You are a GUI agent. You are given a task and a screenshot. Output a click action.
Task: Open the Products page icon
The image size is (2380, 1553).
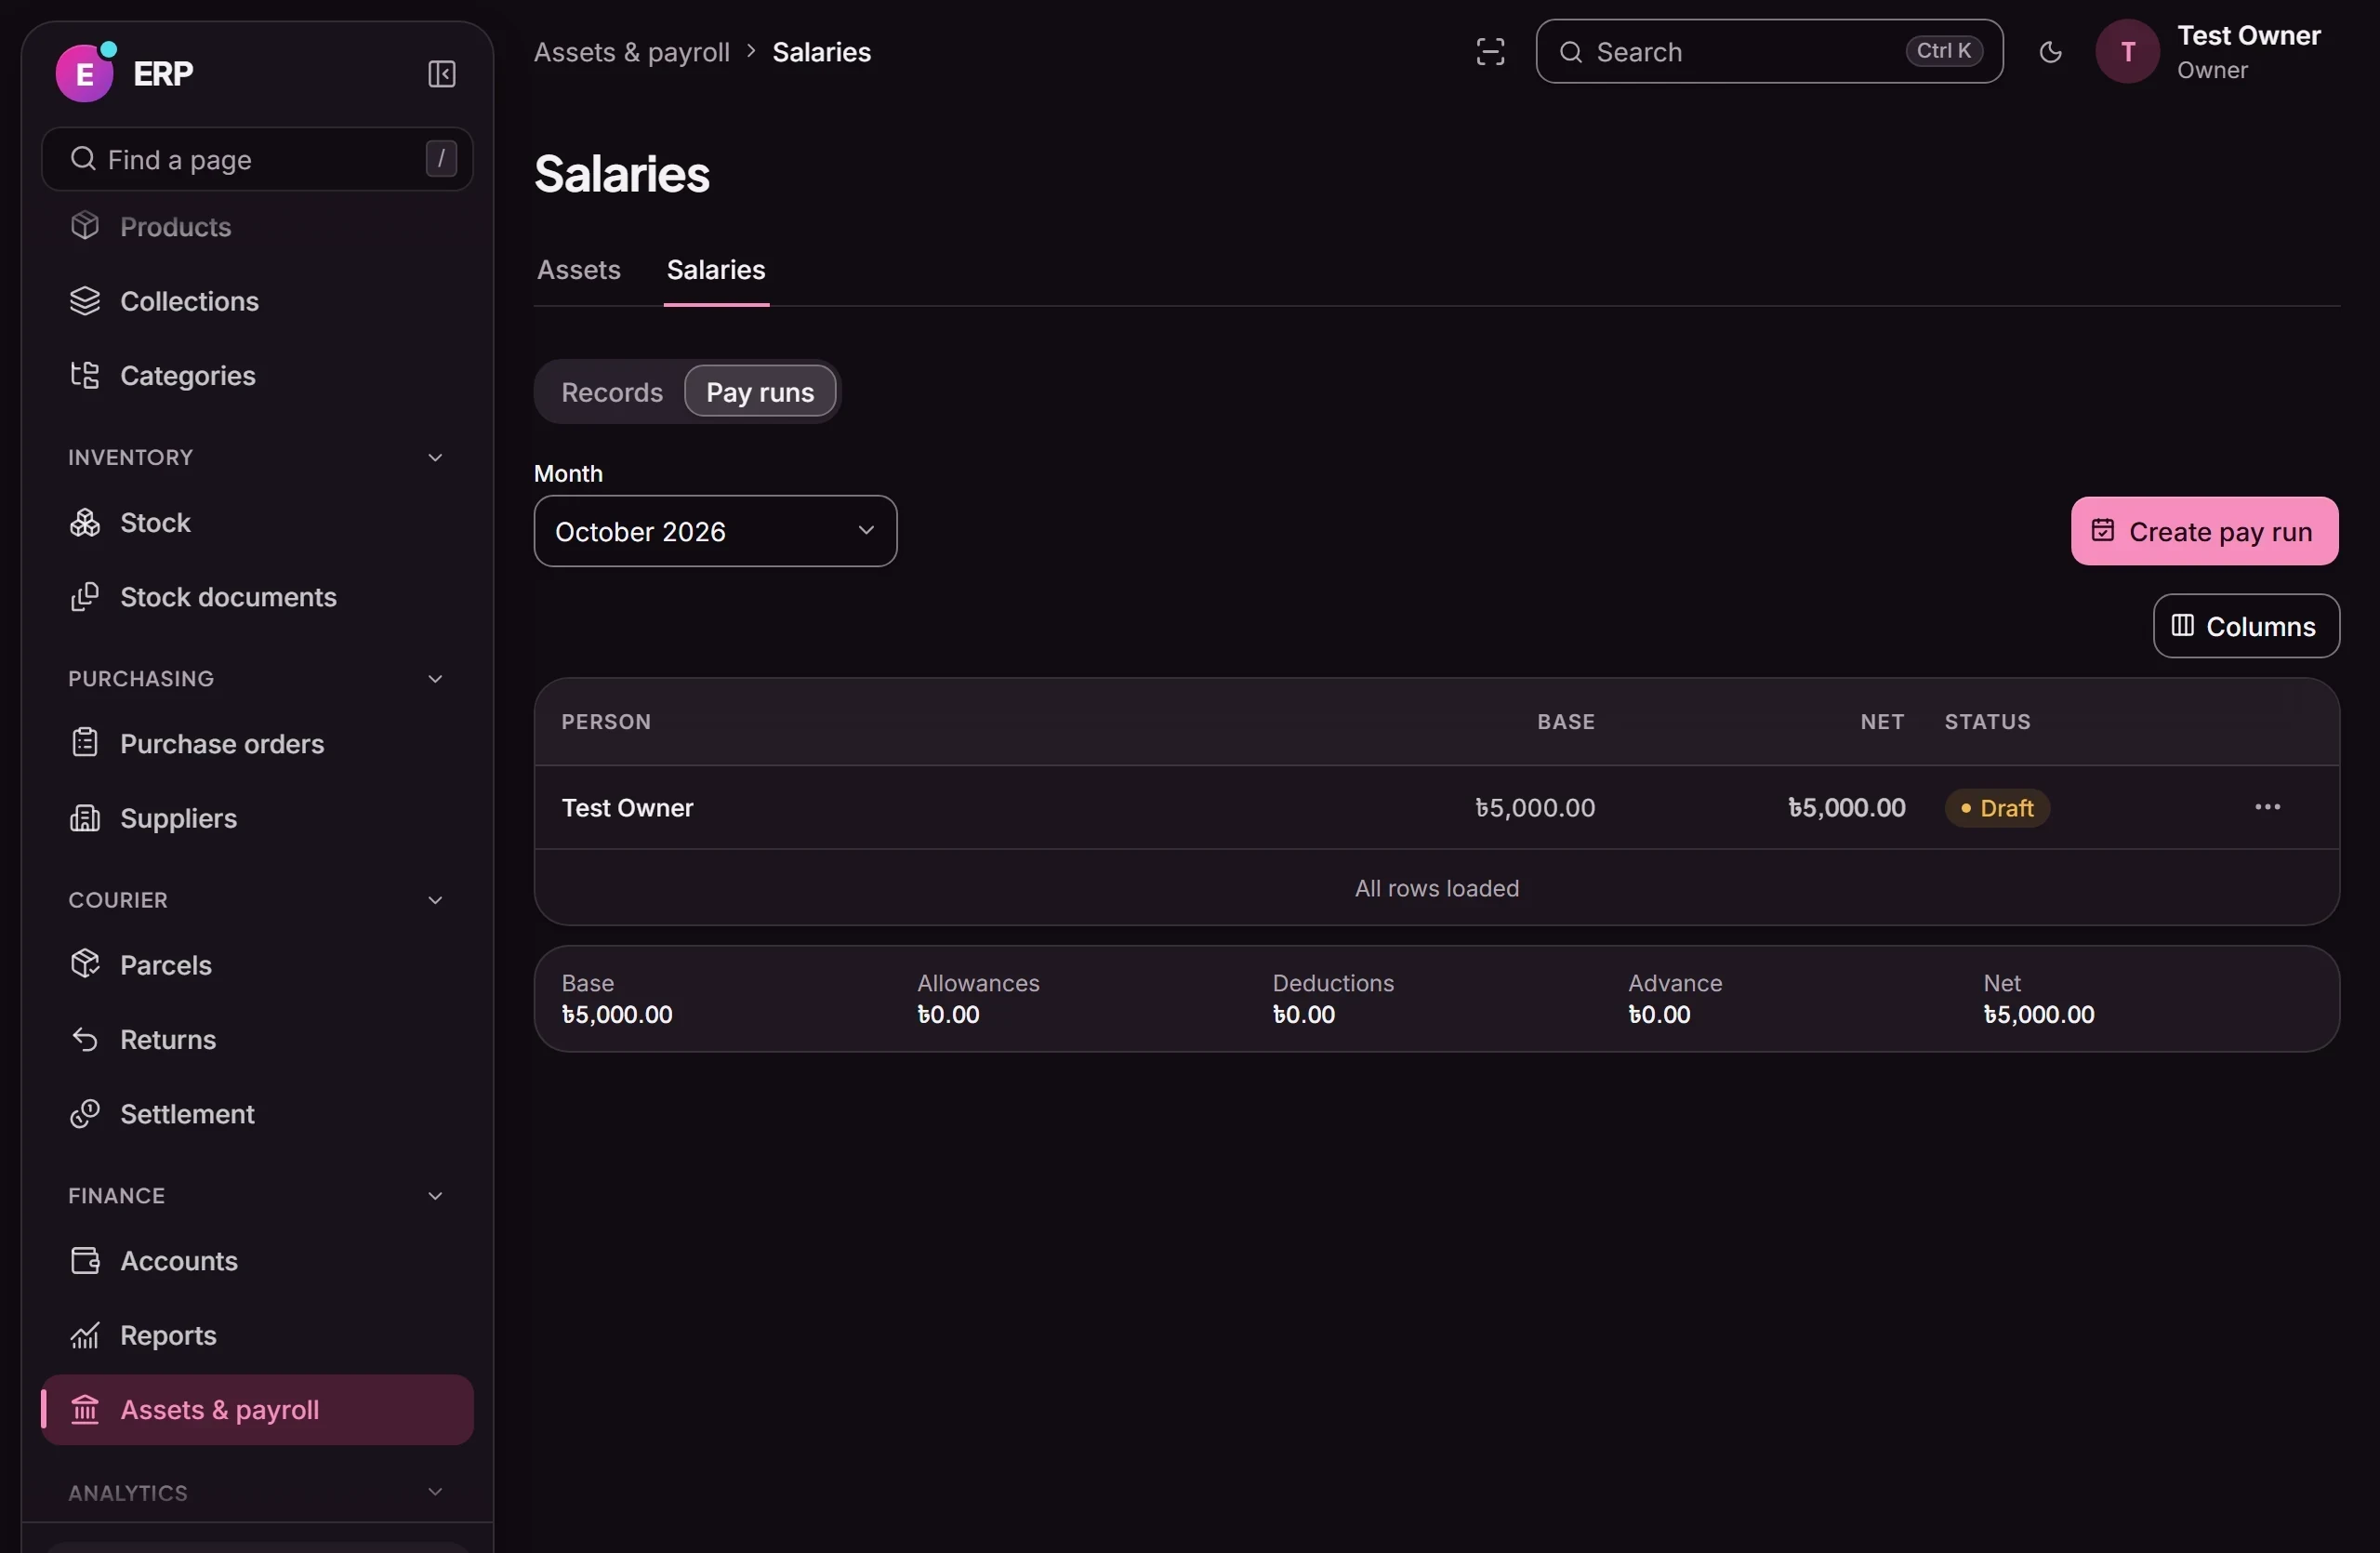(85, 226)
